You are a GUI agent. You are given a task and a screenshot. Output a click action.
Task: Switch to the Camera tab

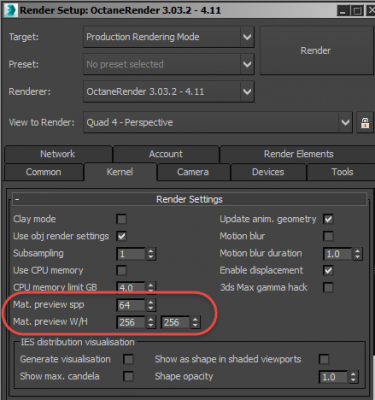point(193,172)
